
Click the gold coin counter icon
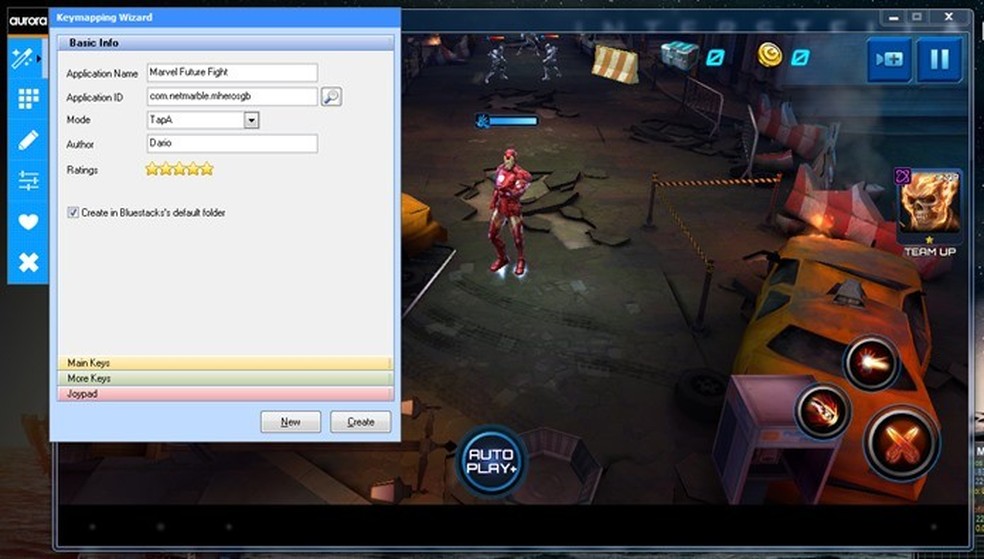(769, 55)
